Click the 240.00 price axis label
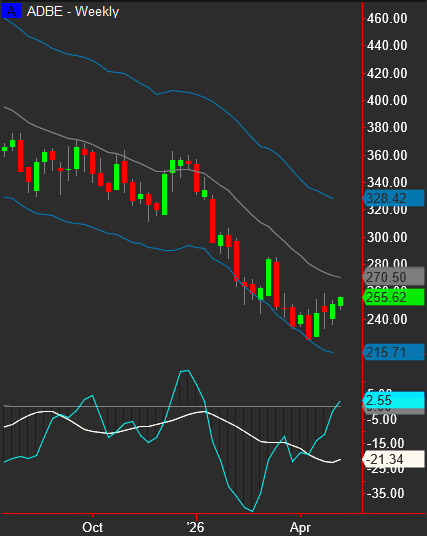This screenshot has height=536, width=427. coord(387,319)
